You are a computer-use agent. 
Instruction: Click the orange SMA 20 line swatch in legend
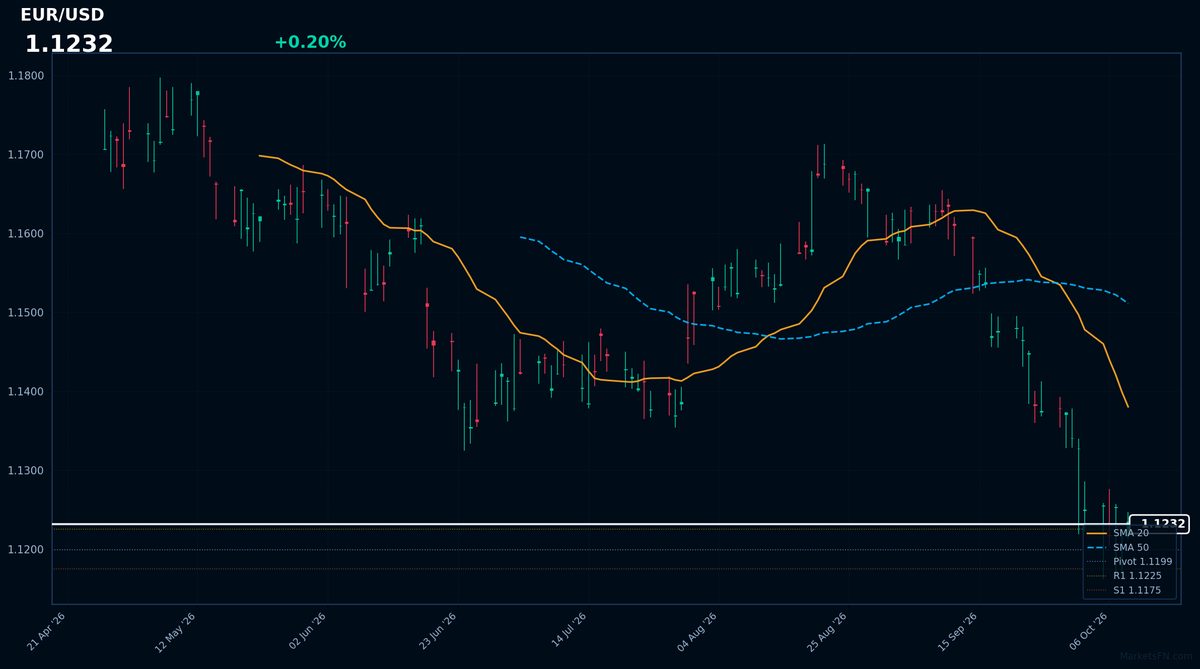[x=1096, y=533]
